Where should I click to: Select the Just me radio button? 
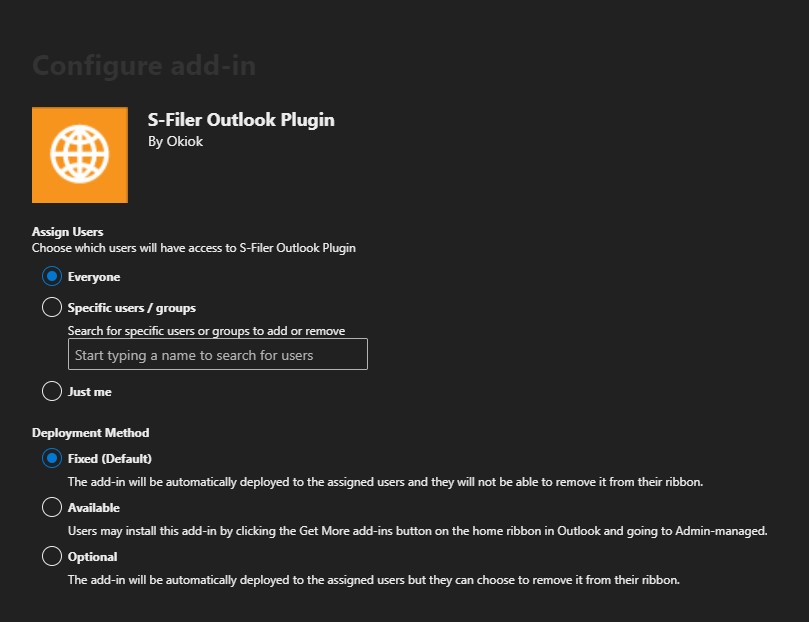click(x=52, y=391)
